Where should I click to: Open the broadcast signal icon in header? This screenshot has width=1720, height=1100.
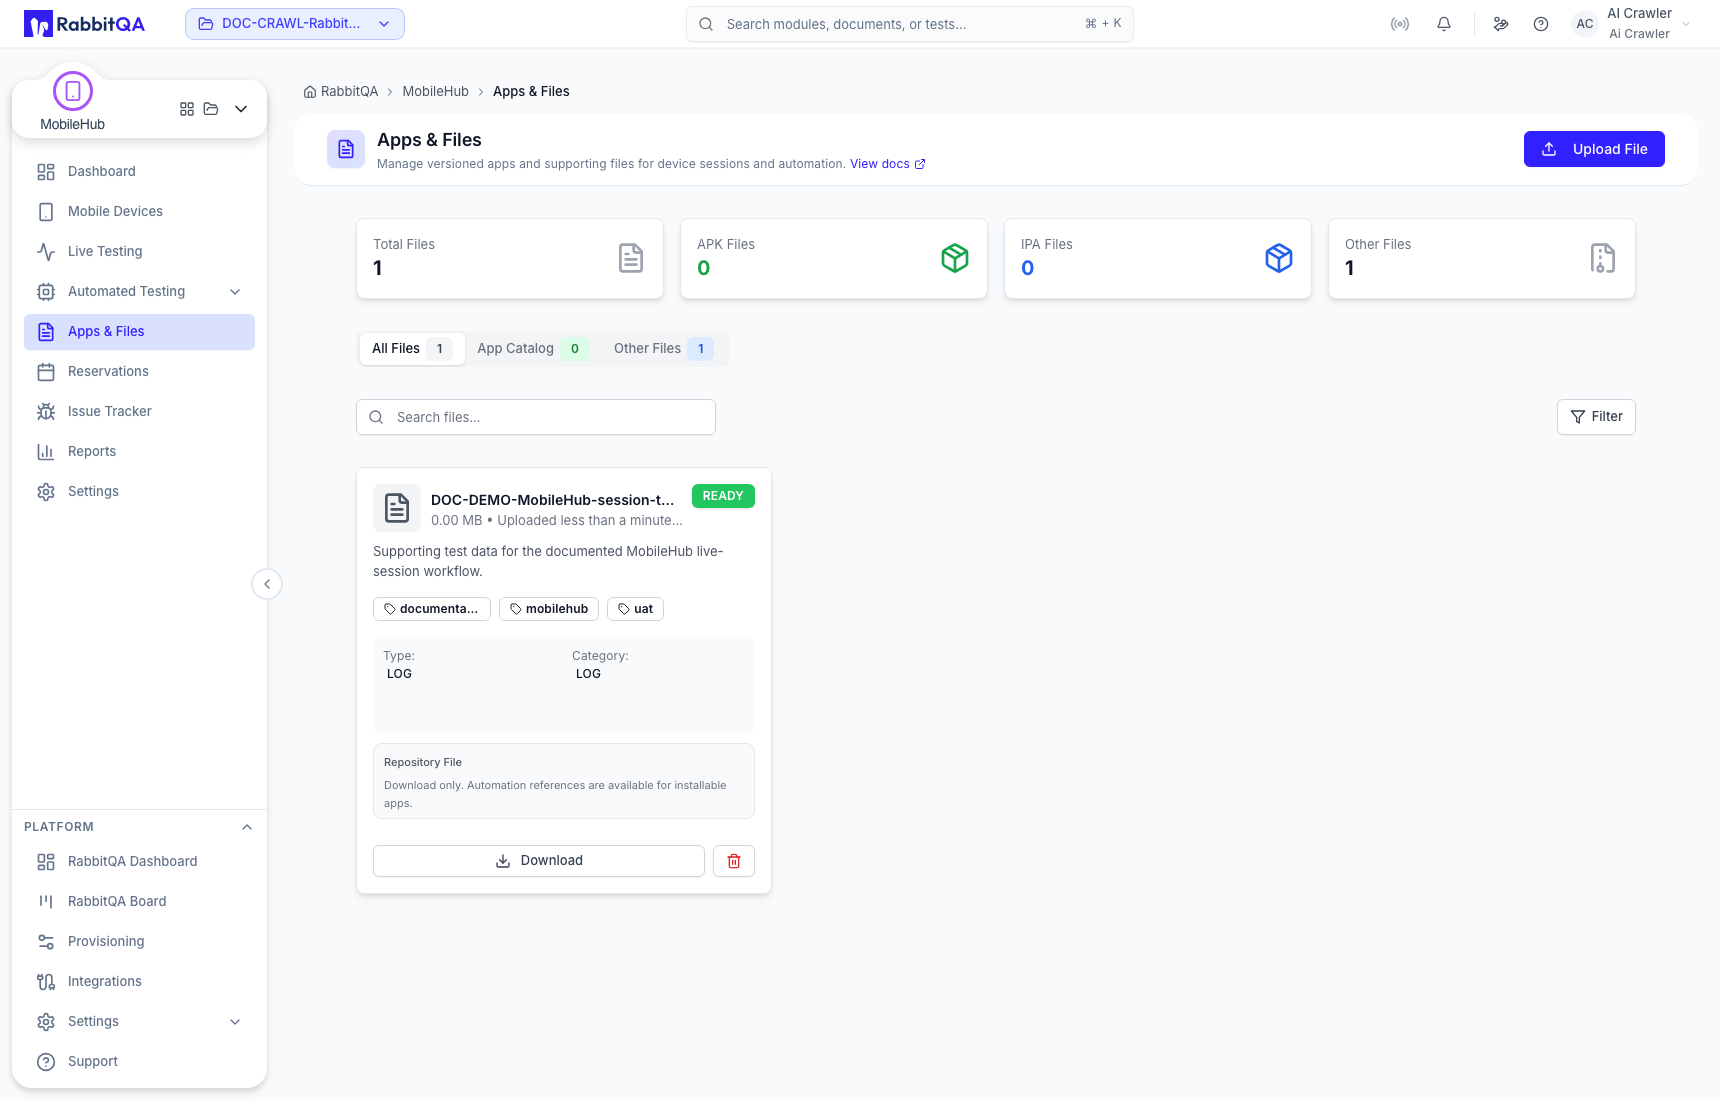1400,24
